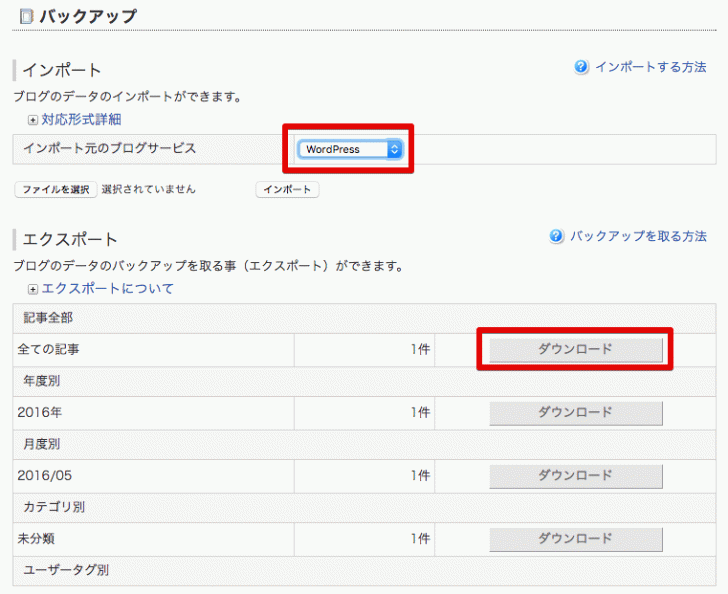Click the help icon next to バックアップを取る方法

point(557,236)
